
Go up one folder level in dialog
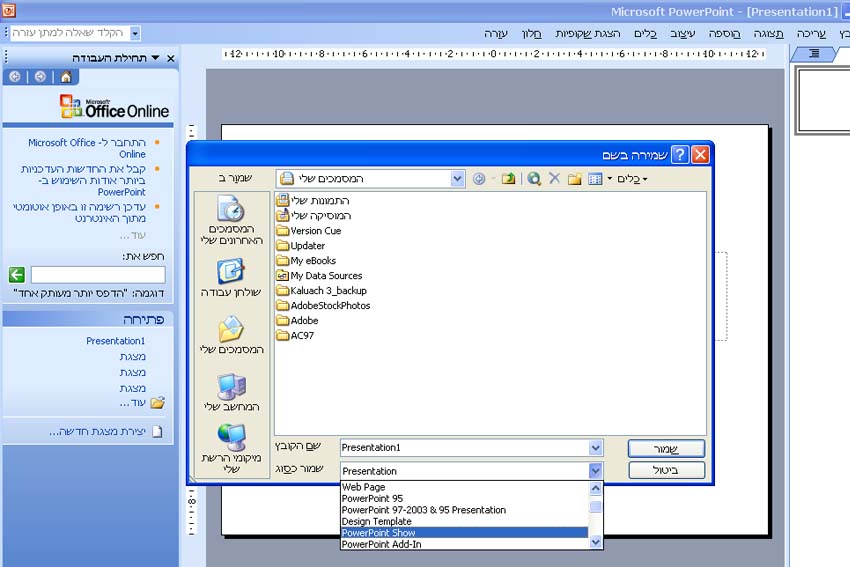(x=508, y=178)
